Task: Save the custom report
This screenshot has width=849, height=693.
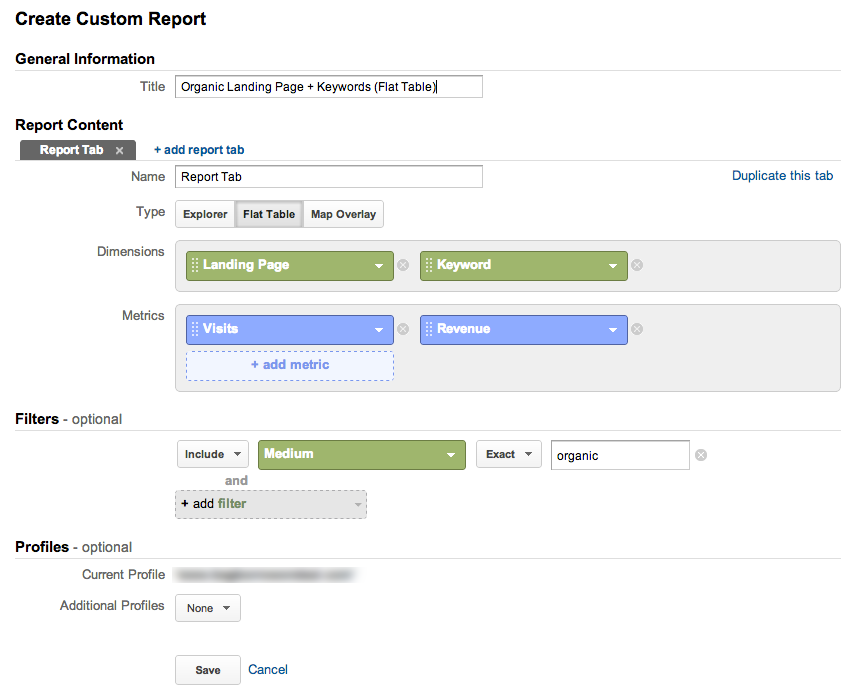Action: tap(208, 670)
